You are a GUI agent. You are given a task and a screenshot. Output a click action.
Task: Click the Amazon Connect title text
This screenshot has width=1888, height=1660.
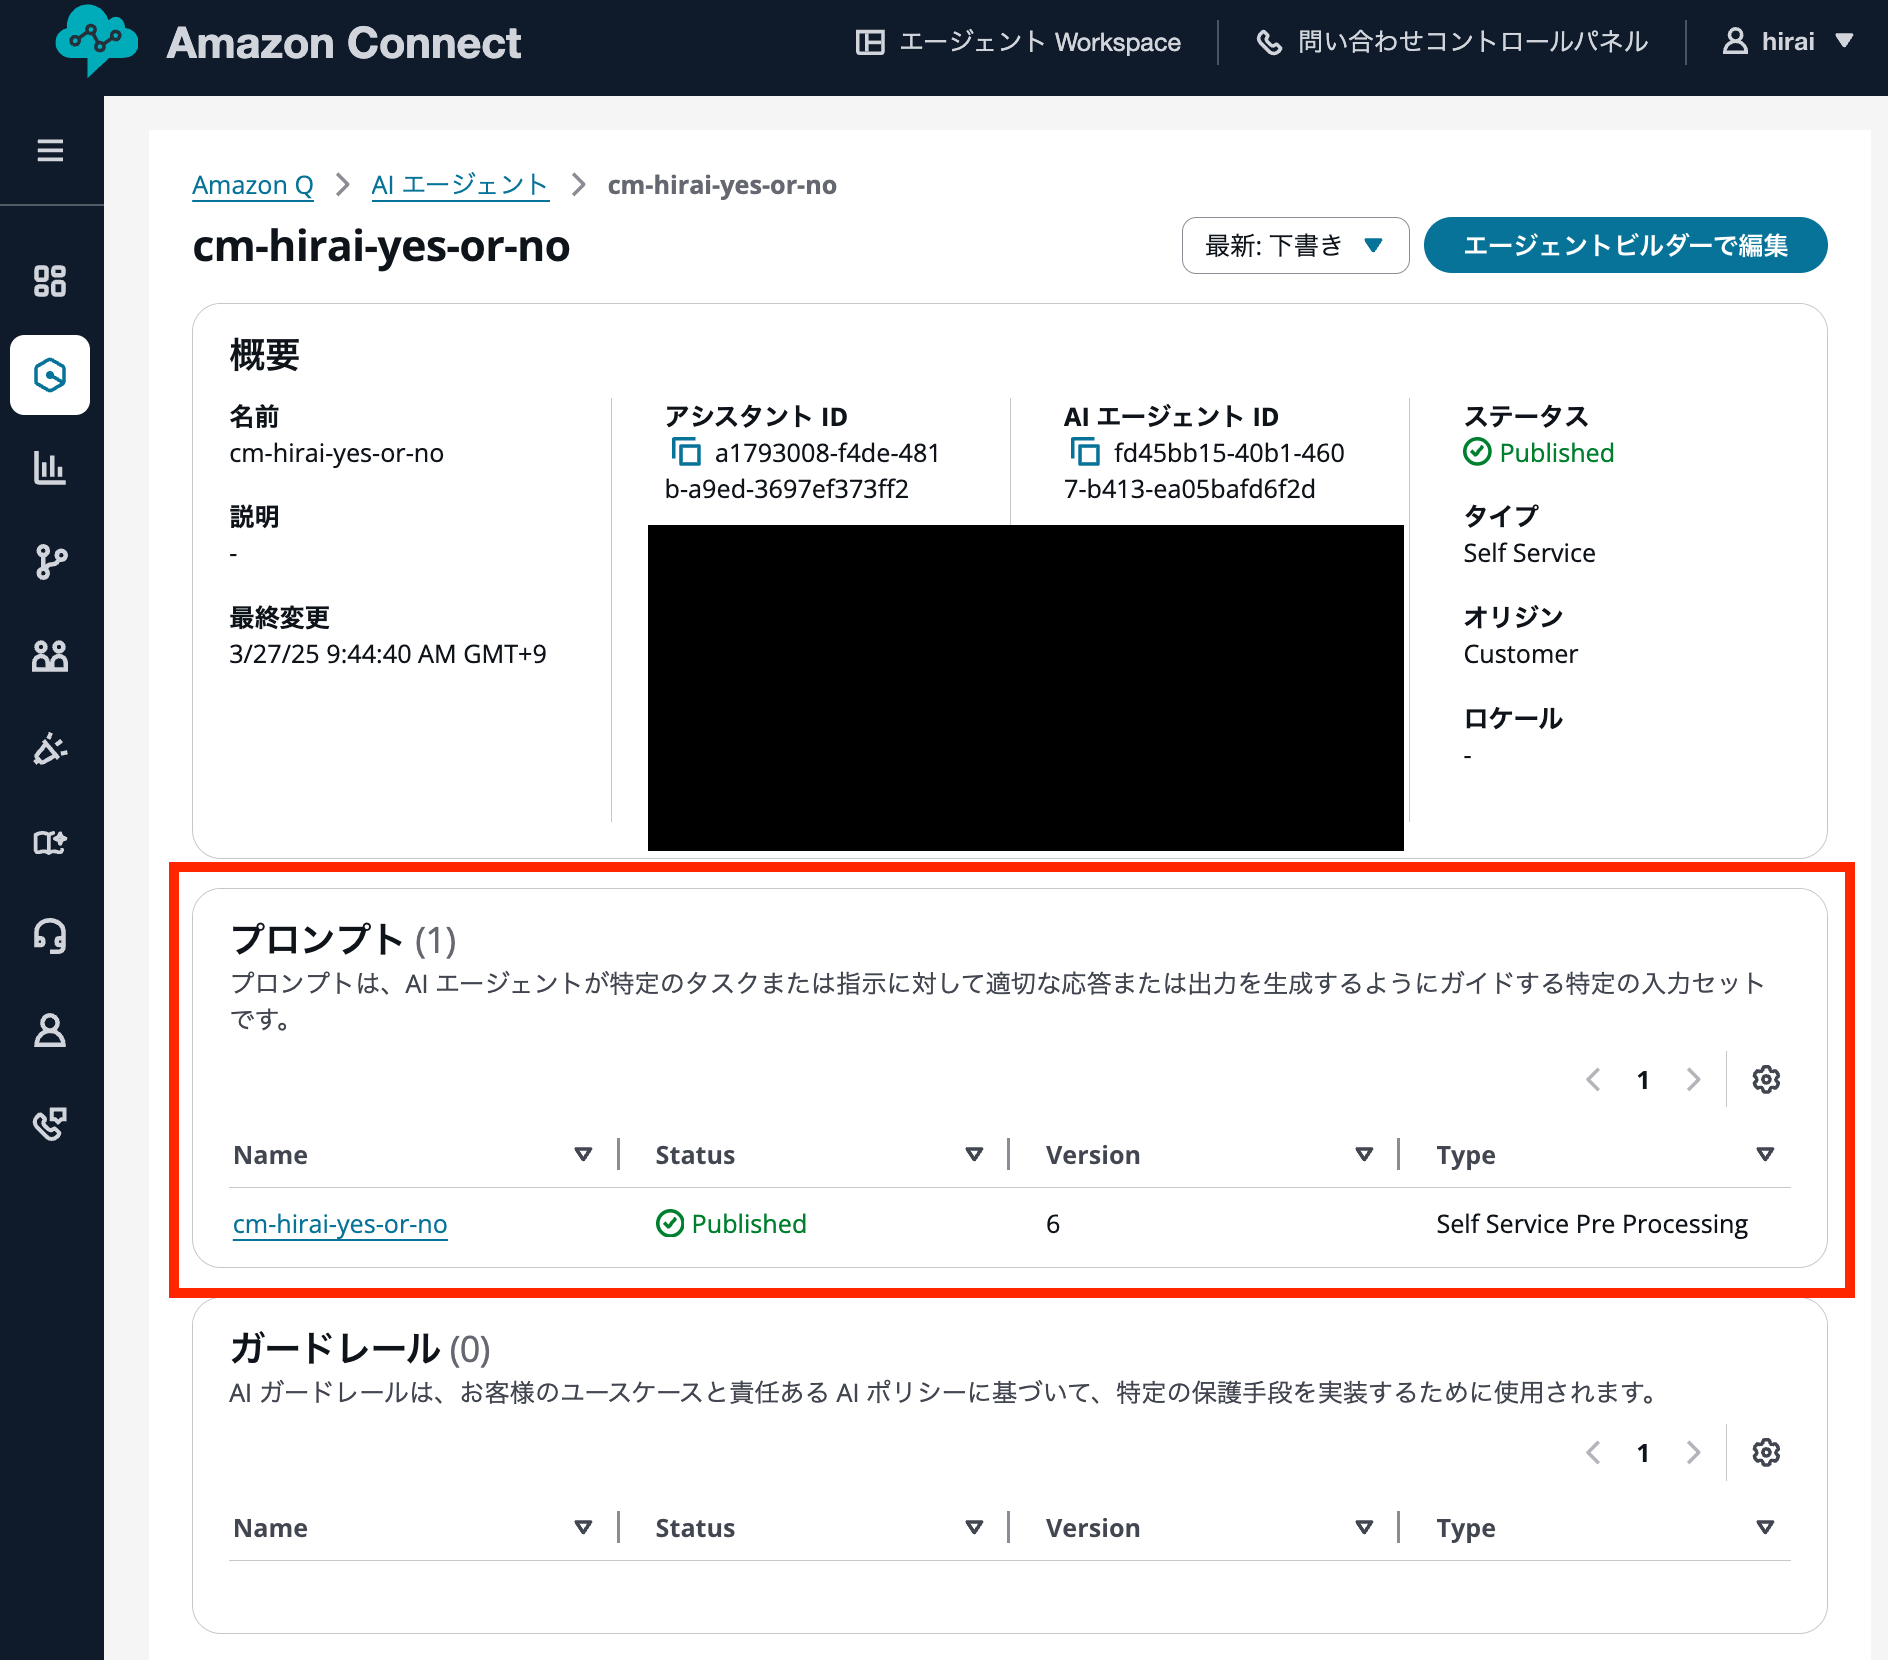tap(344, 42)
